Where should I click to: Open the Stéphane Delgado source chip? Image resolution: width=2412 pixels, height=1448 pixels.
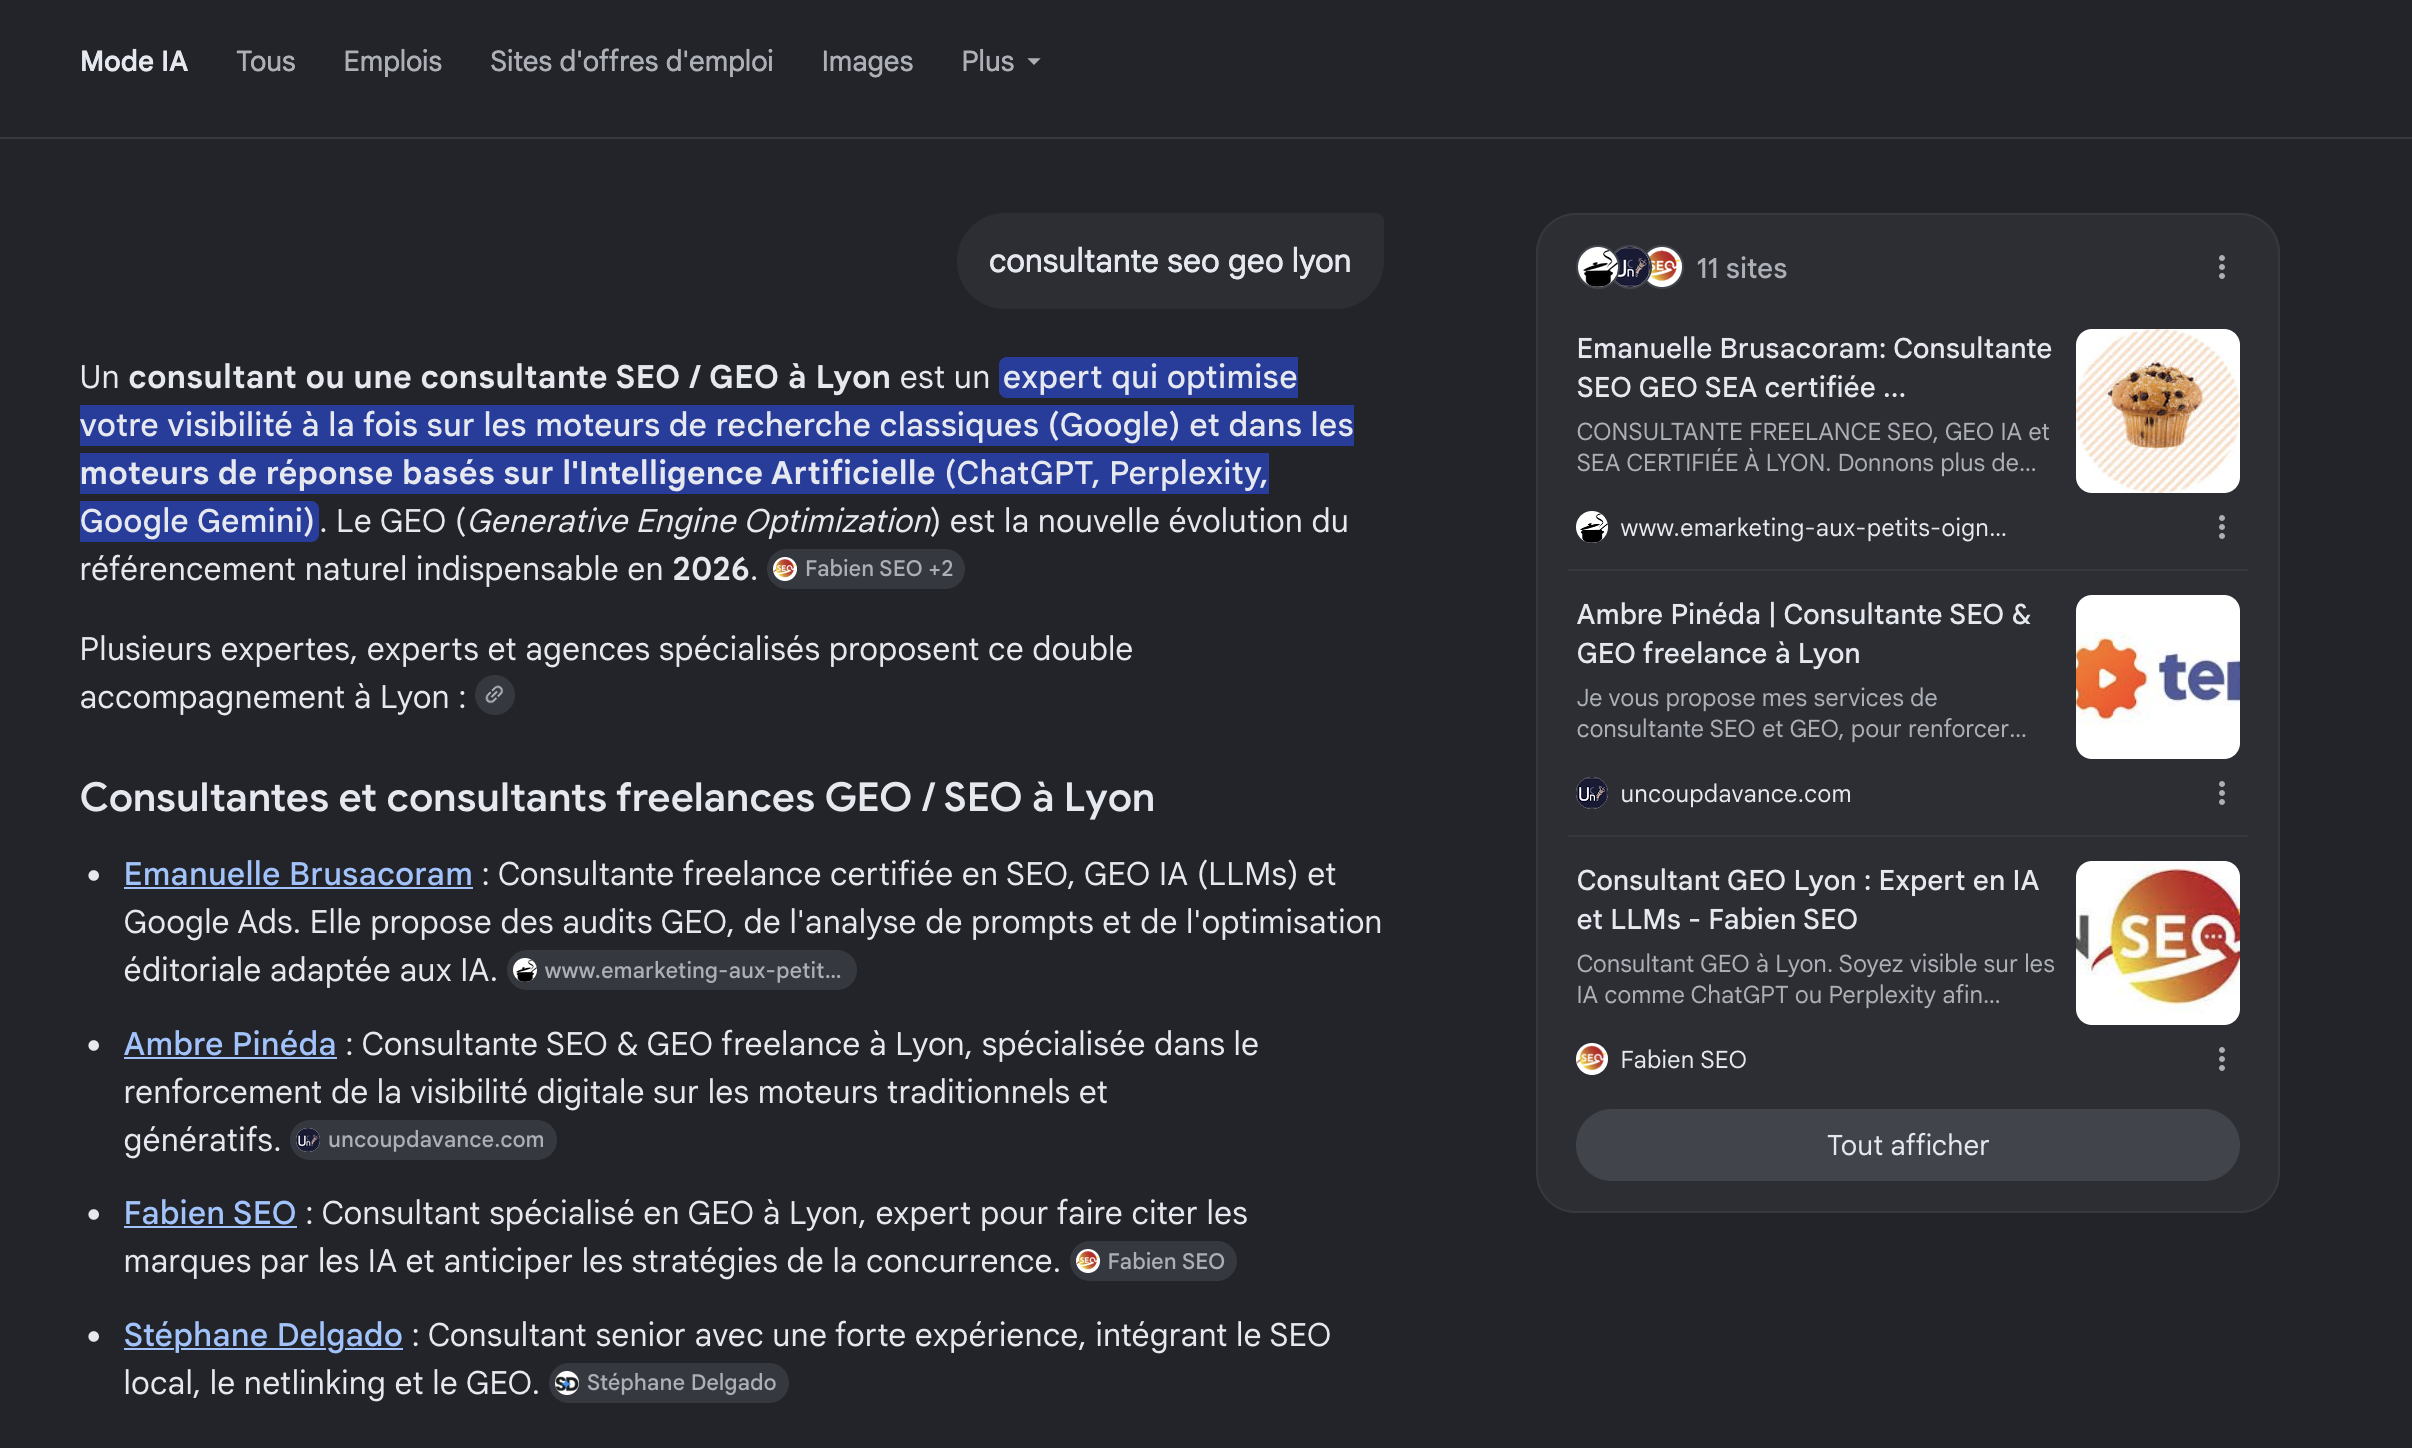point(669,1383)
